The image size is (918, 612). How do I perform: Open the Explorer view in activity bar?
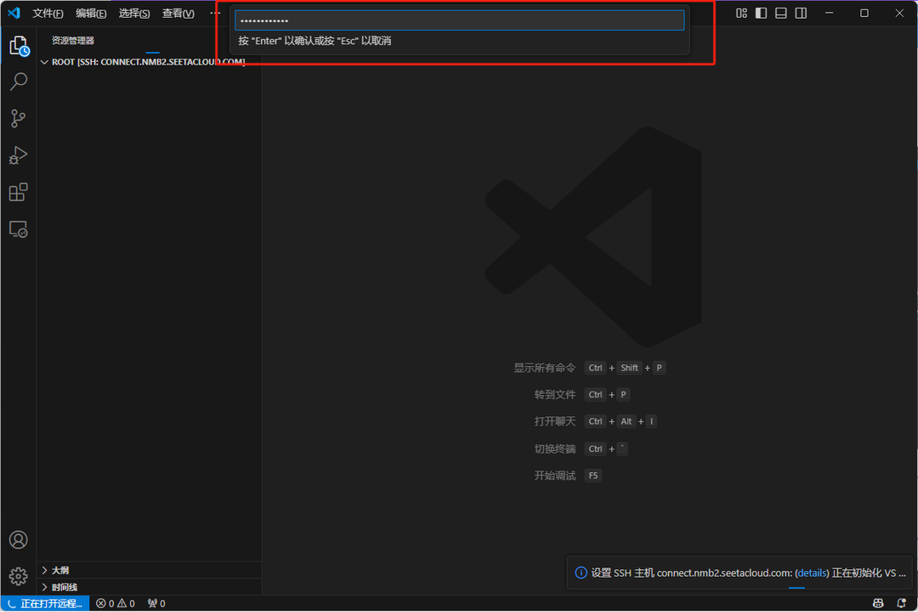point(19,46)
